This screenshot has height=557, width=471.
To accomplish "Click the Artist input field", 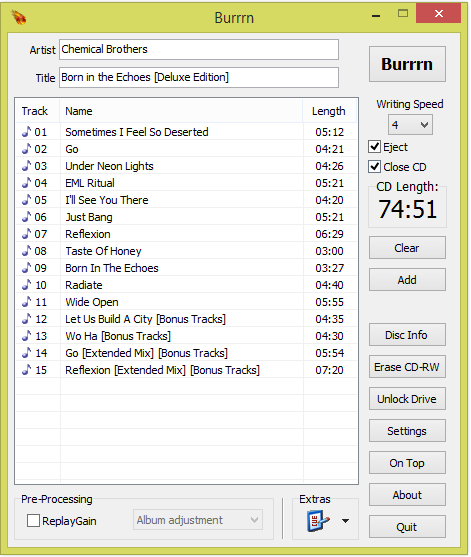I will pos(199,49).
